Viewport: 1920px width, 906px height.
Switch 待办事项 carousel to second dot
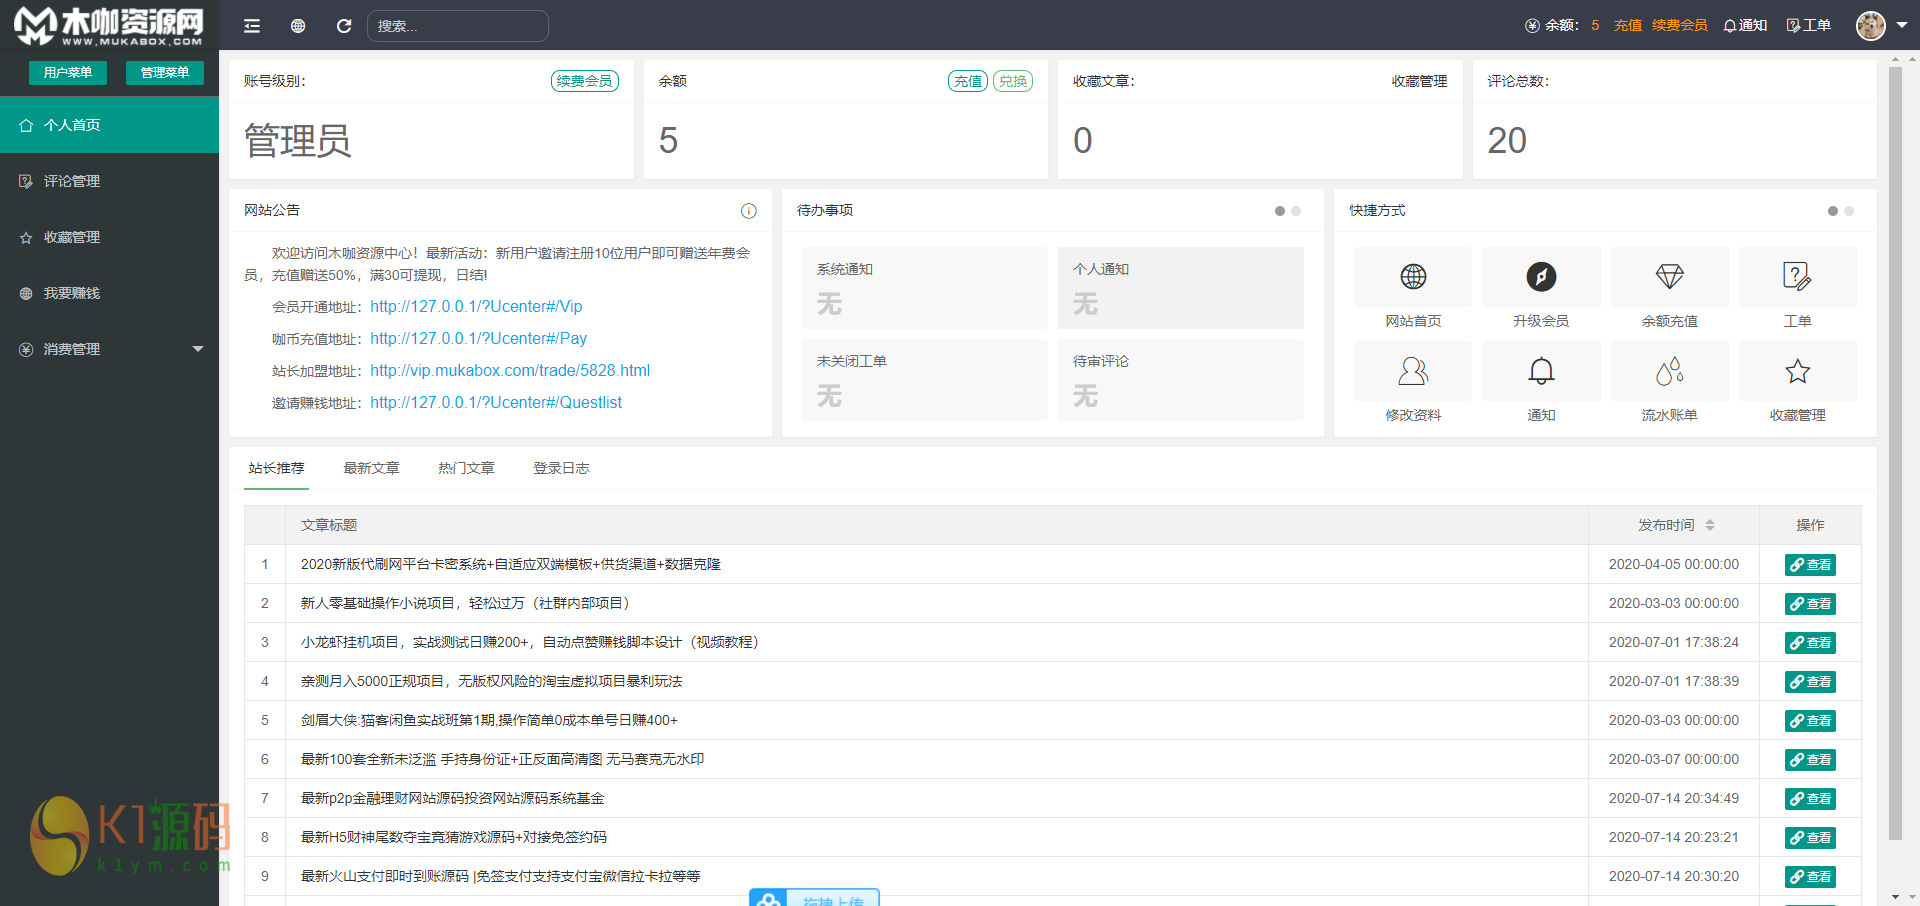[1296, 211]
